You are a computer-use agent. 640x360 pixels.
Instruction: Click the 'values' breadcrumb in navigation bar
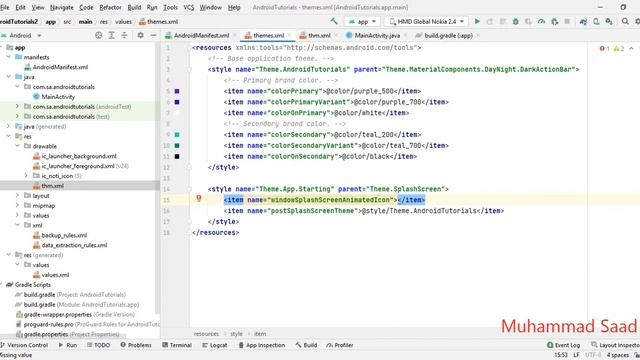(123, 22)
